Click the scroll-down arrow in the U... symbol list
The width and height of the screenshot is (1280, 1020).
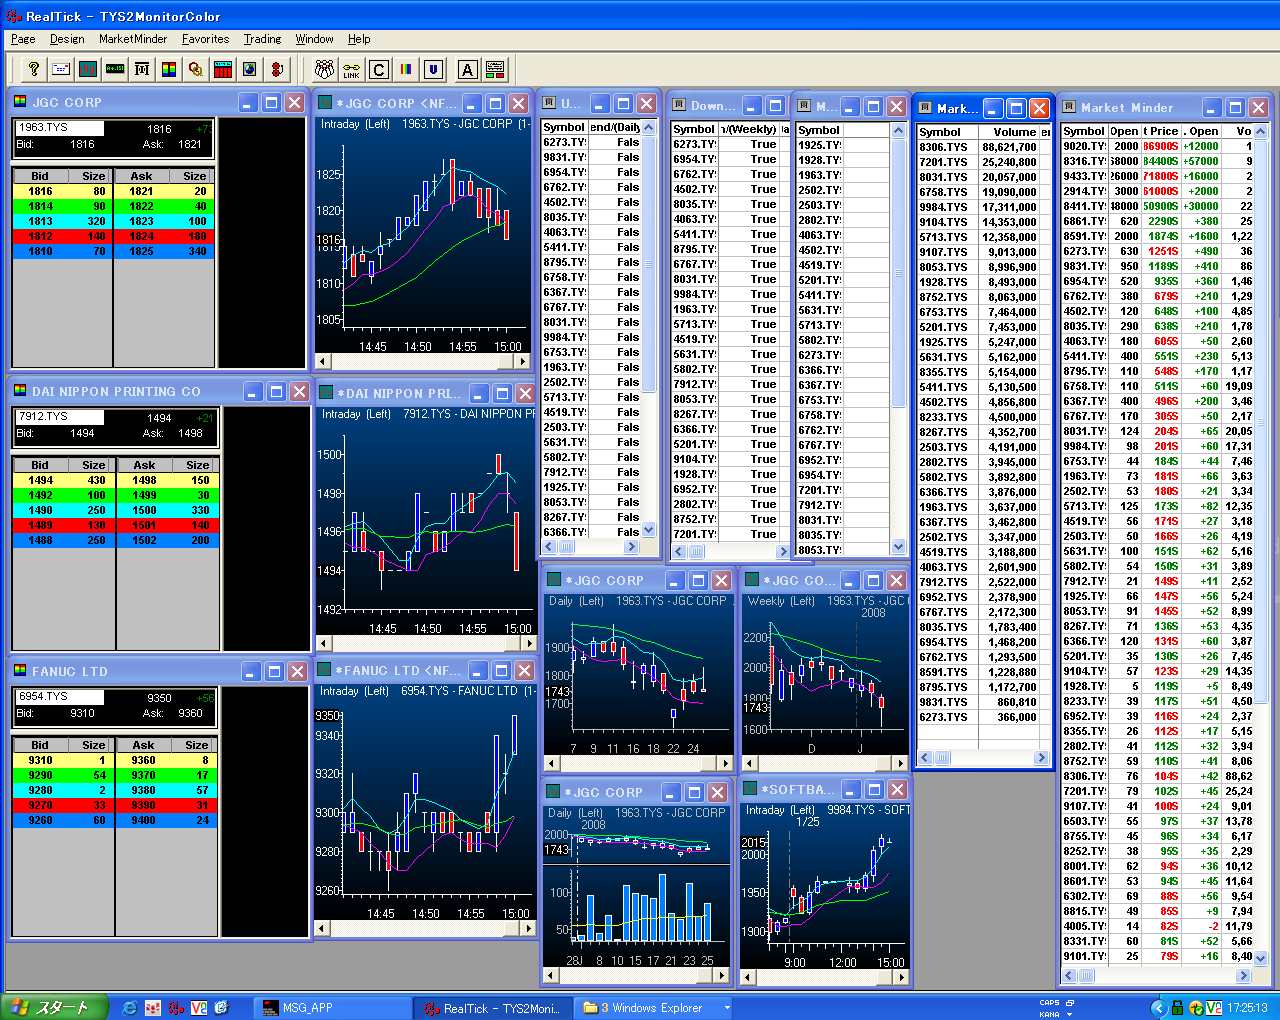click(649, 530)
